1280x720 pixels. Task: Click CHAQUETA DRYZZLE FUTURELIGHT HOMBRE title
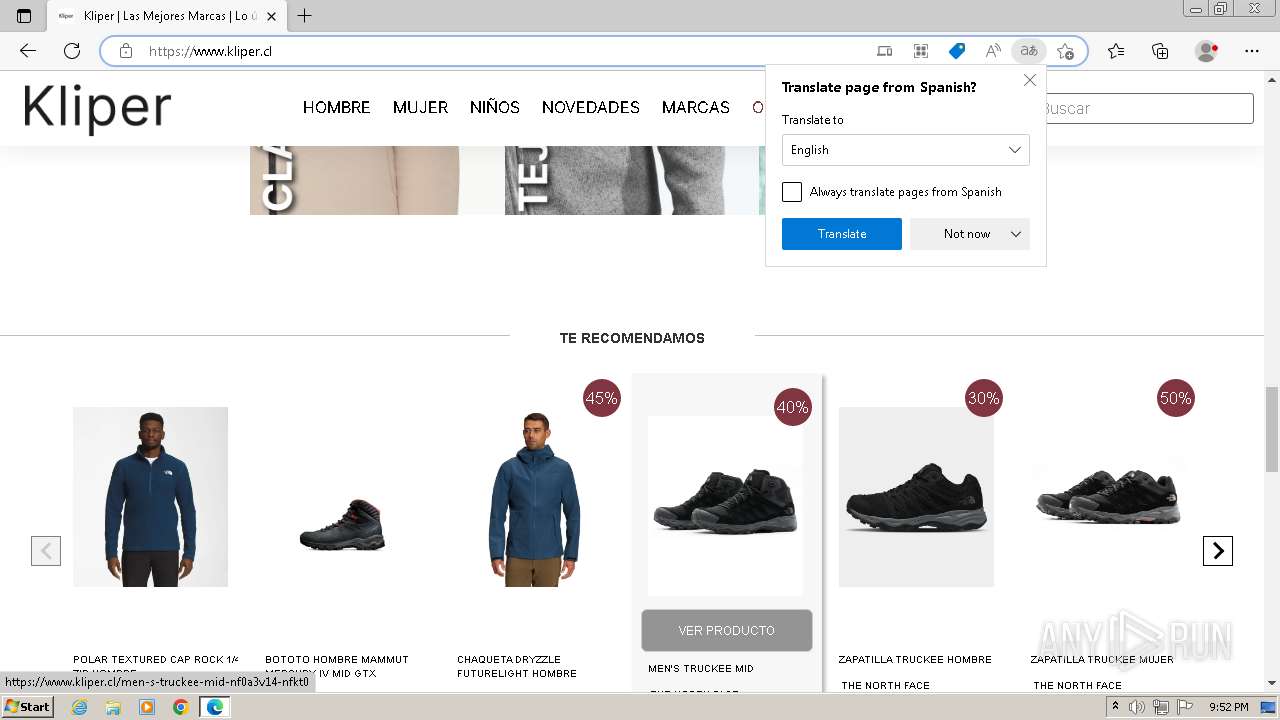point(517,667)
